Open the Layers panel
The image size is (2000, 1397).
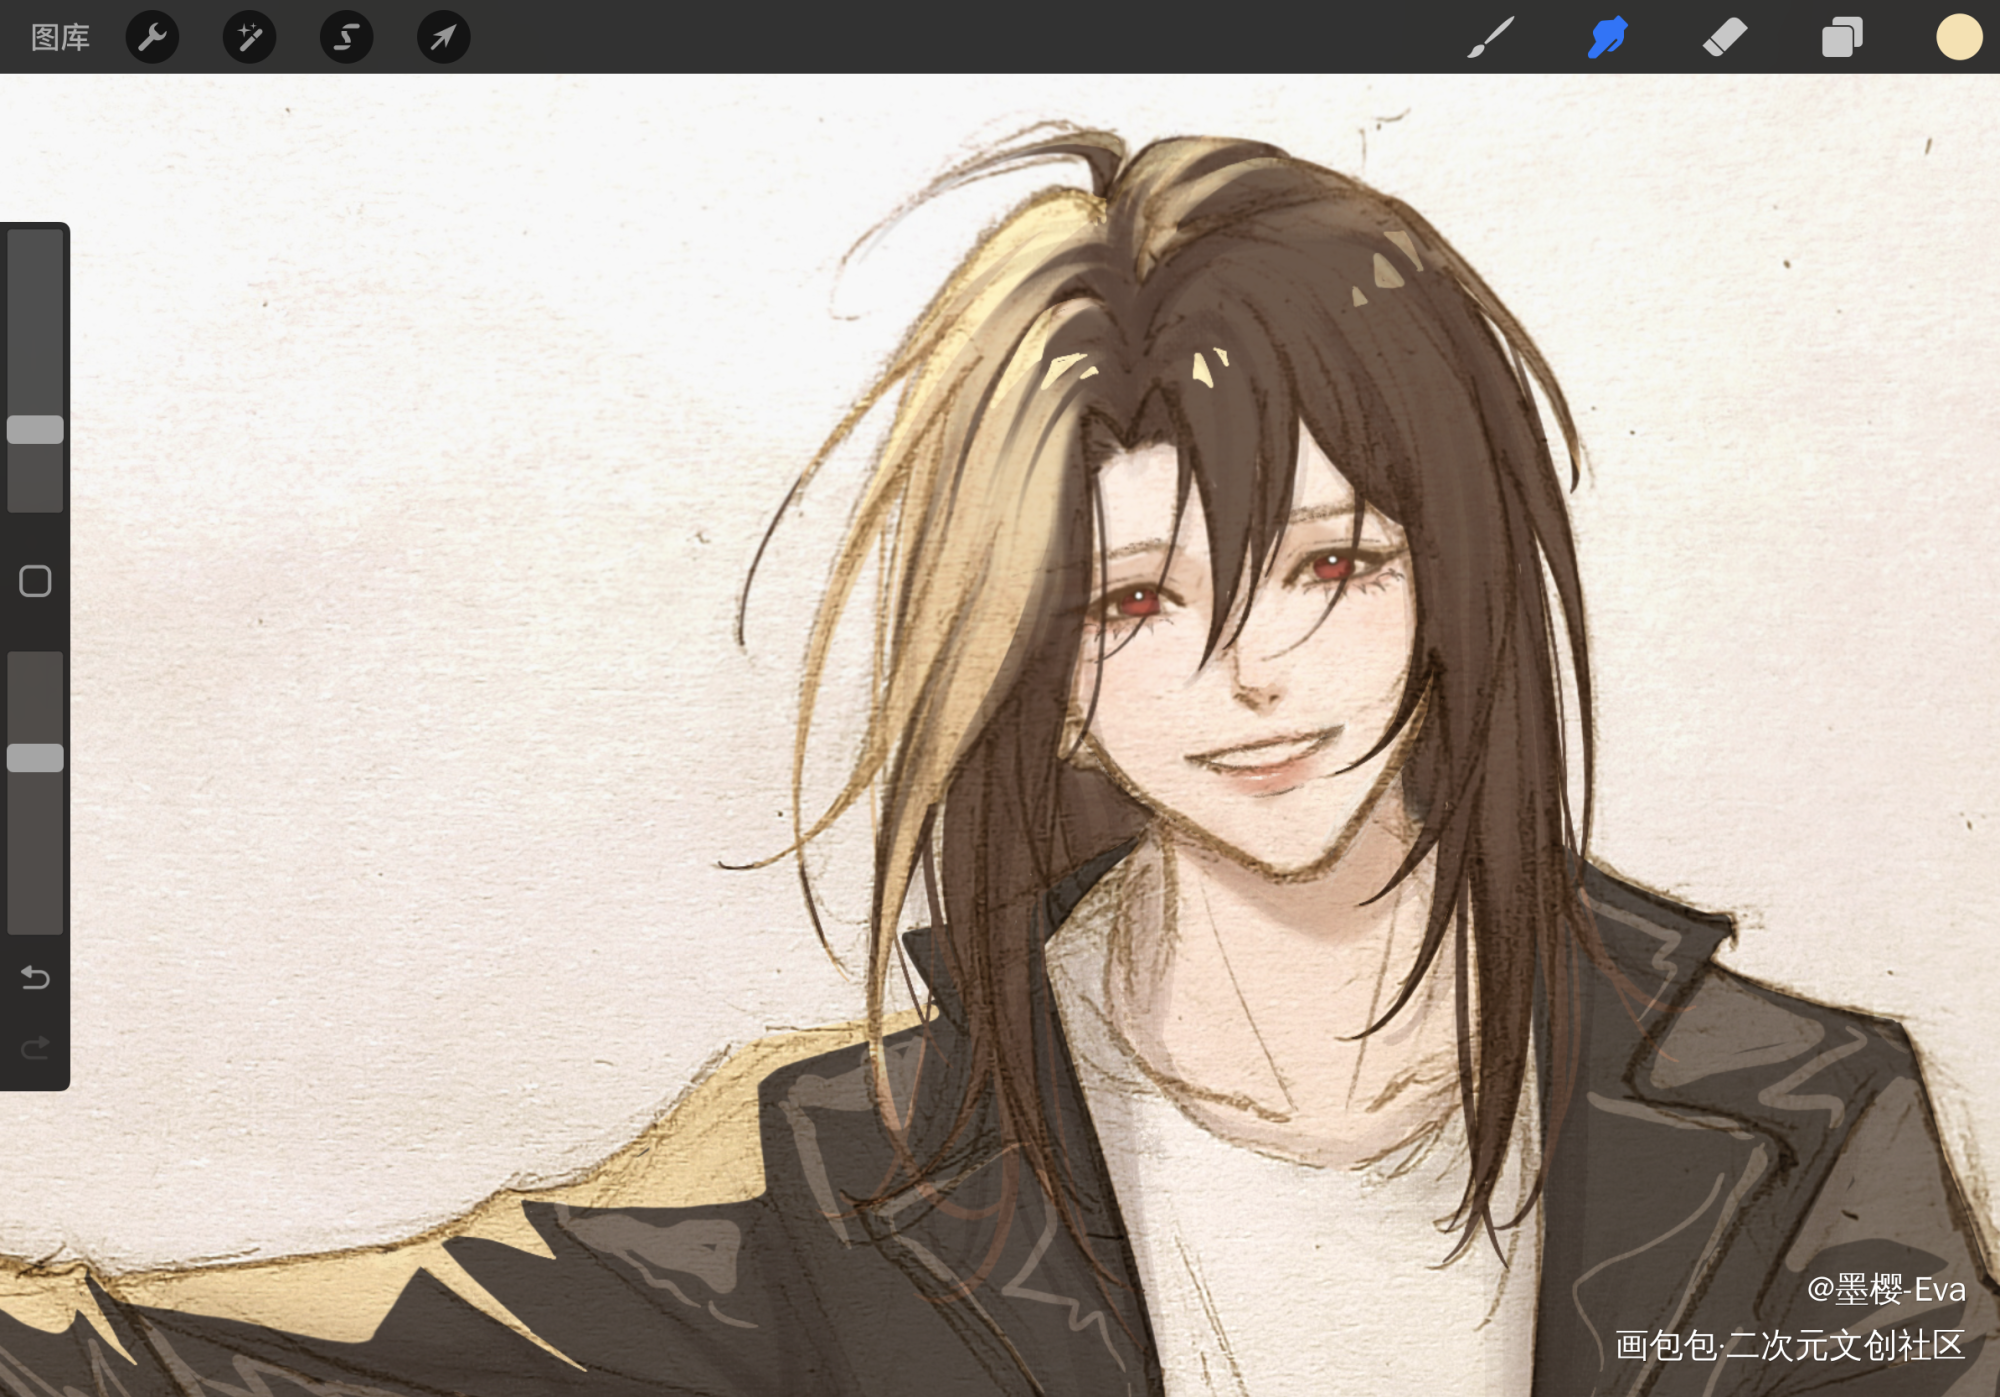coord(1841,37)
